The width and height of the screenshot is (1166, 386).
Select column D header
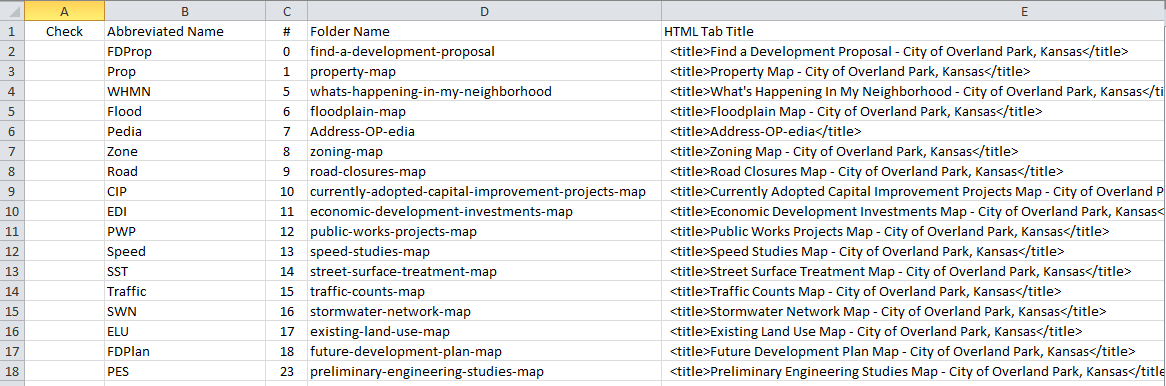484,11
